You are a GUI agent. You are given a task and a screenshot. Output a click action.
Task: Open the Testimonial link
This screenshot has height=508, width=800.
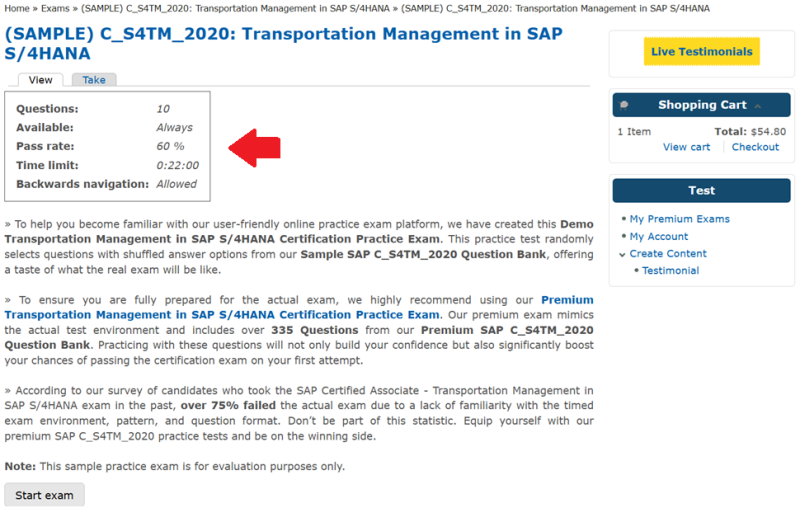point(670,271)
